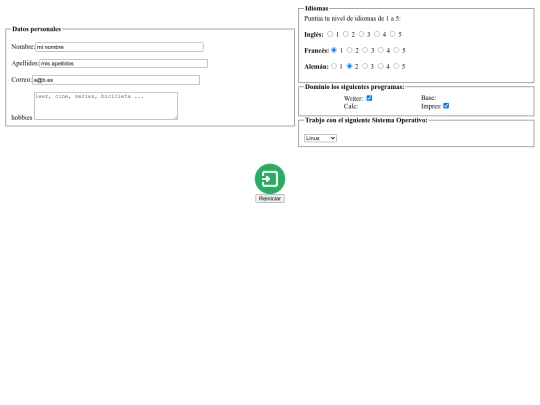Focus the Nombre input field
Viewport: 540px width, 405px height.
(119, 47)
